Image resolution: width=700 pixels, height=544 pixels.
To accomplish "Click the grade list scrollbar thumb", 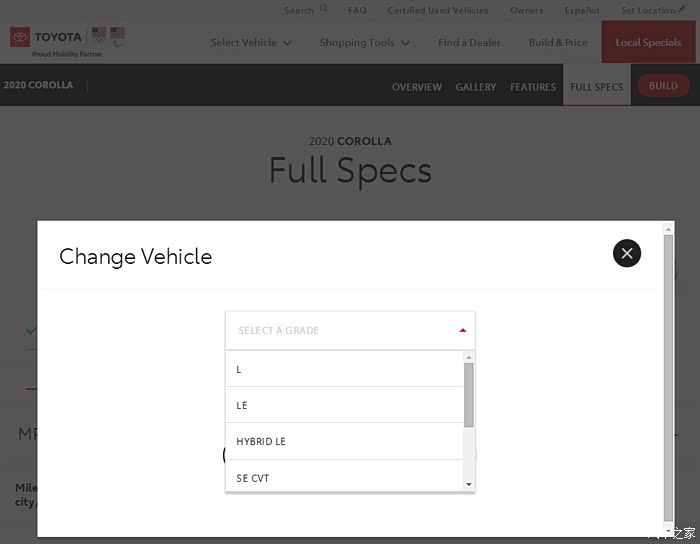I will (469, 395).
